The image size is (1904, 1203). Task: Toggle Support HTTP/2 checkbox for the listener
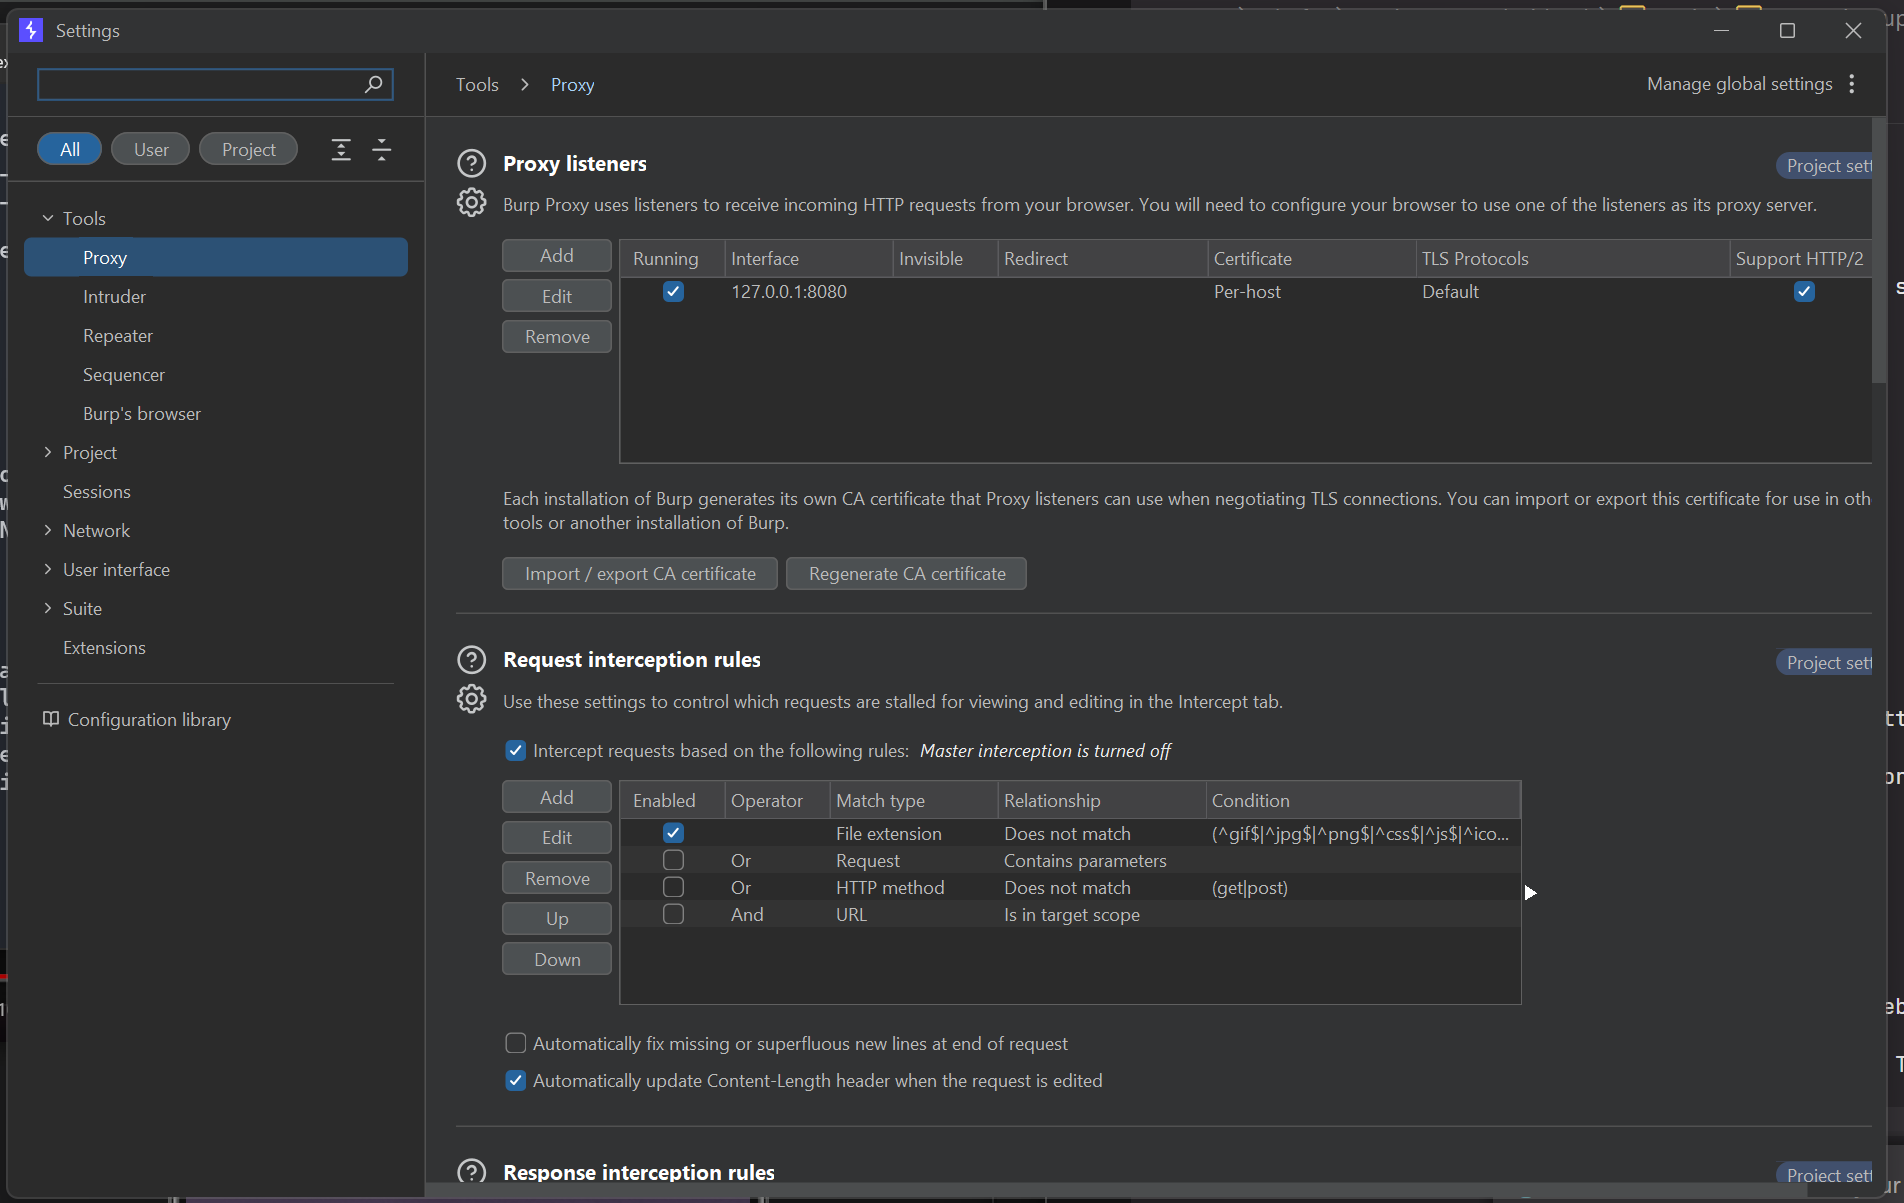point(1804,292)
